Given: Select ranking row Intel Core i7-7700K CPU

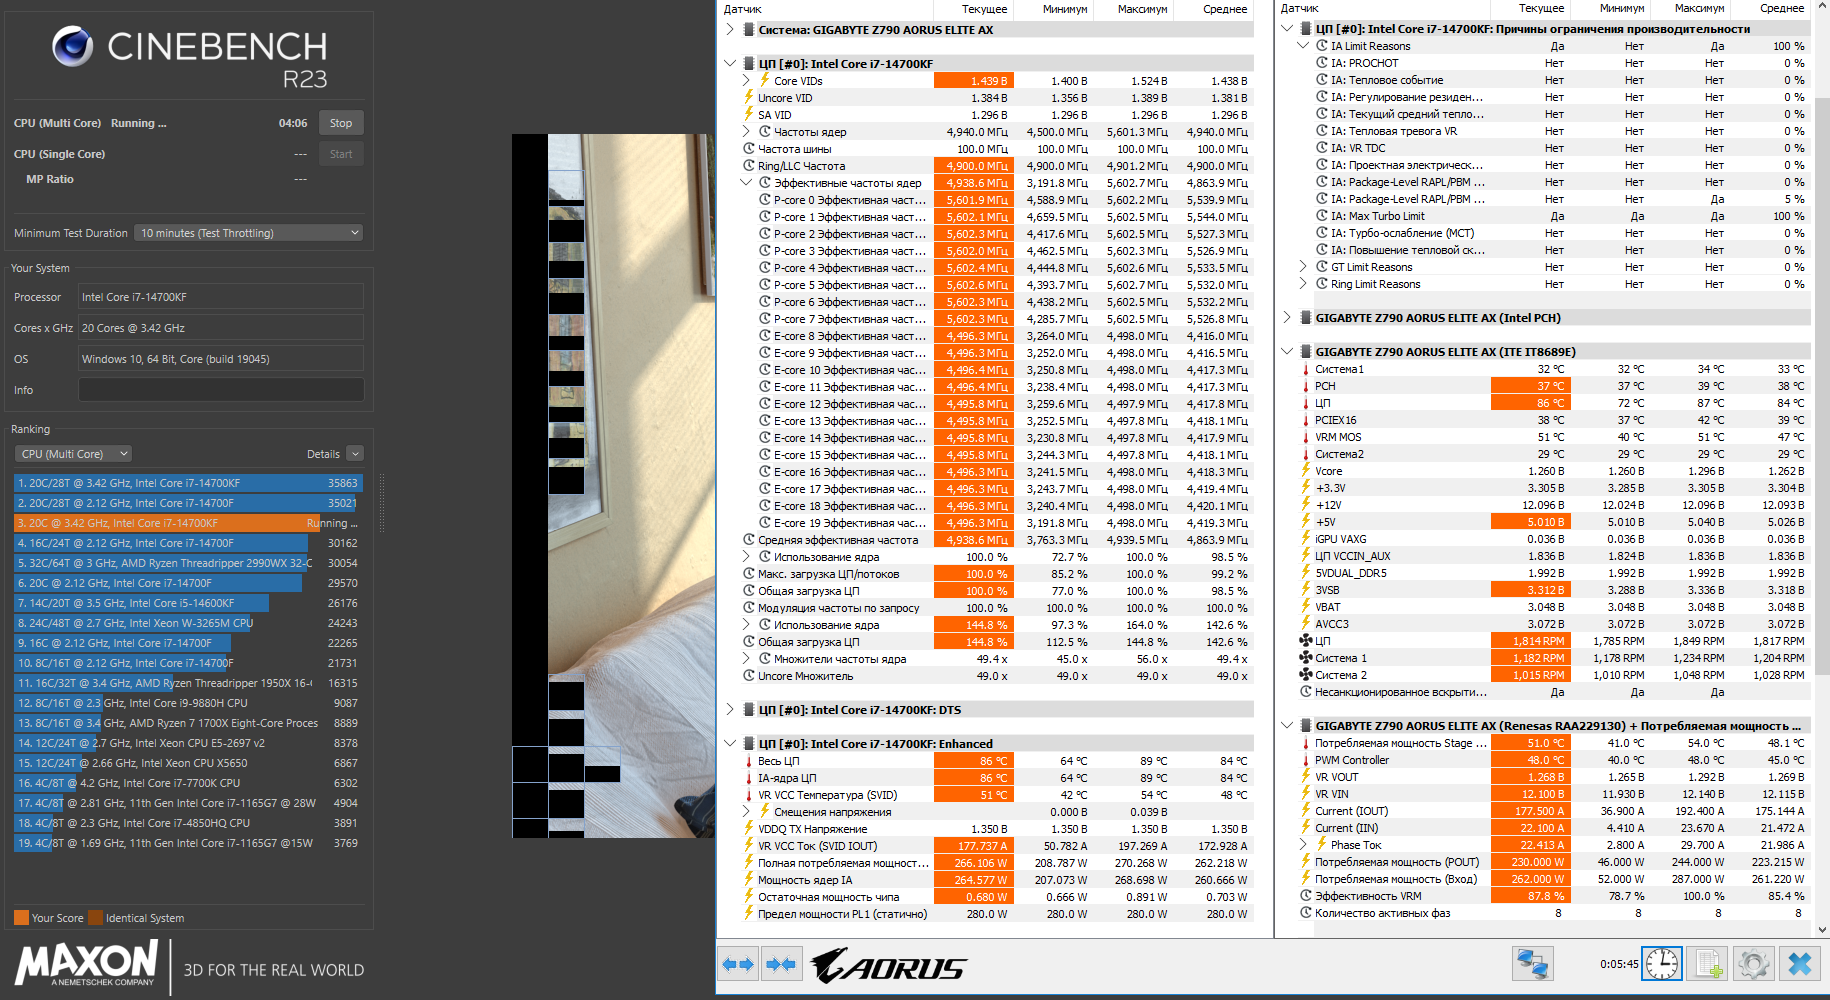Looking at the screenshot, I should coord(187,783).
